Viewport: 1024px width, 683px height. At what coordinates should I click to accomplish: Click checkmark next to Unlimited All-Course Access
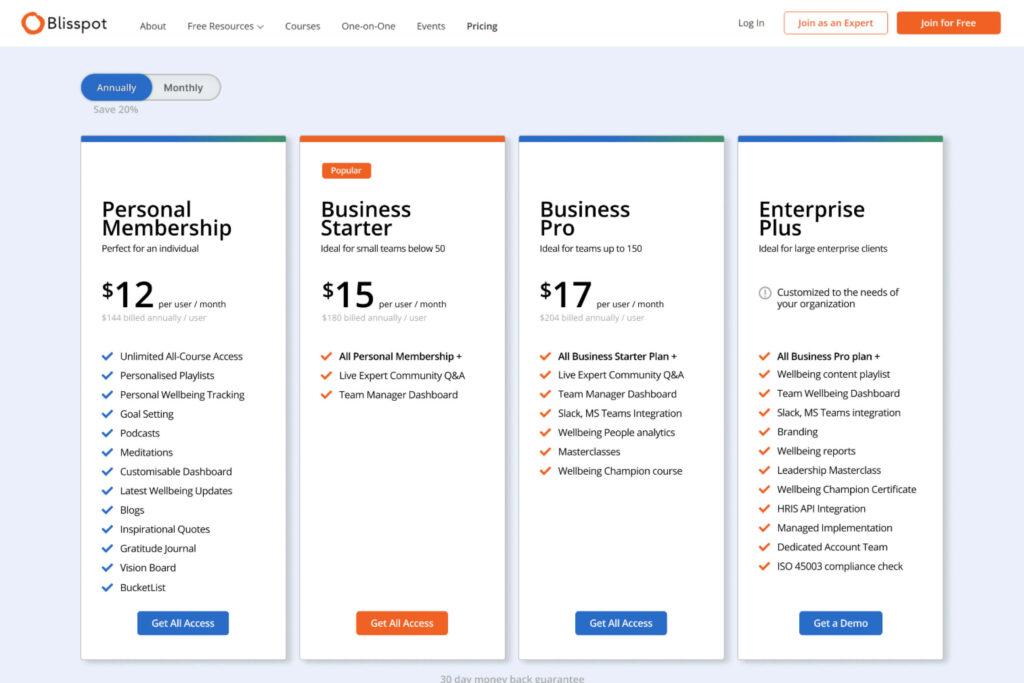107,356
